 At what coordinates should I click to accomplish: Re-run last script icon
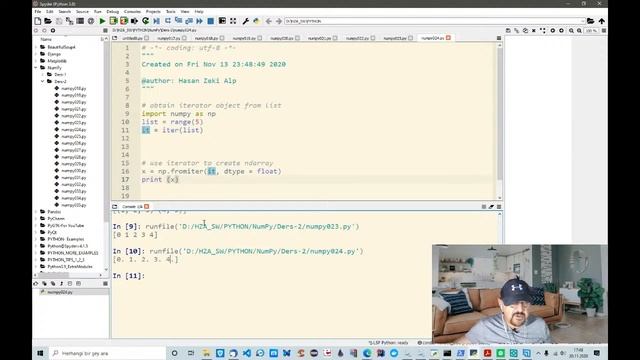pyautogui.click(x=145, y=21)
